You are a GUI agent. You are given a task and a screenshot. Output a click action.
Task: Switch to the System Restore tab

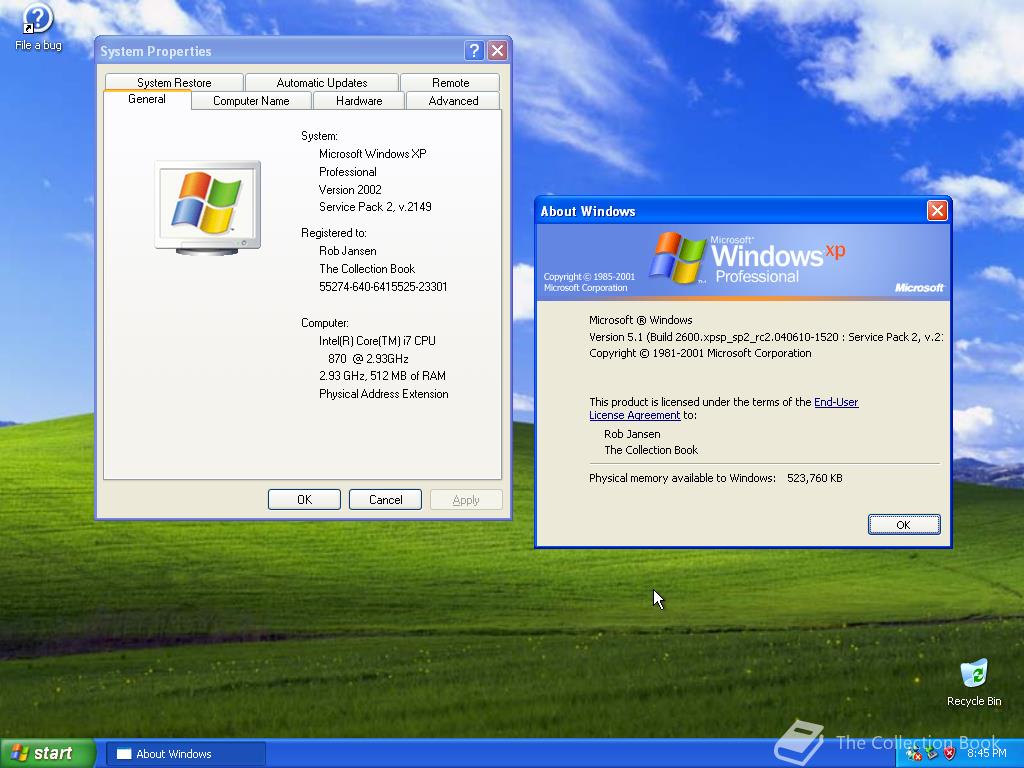tap(174, 83)
